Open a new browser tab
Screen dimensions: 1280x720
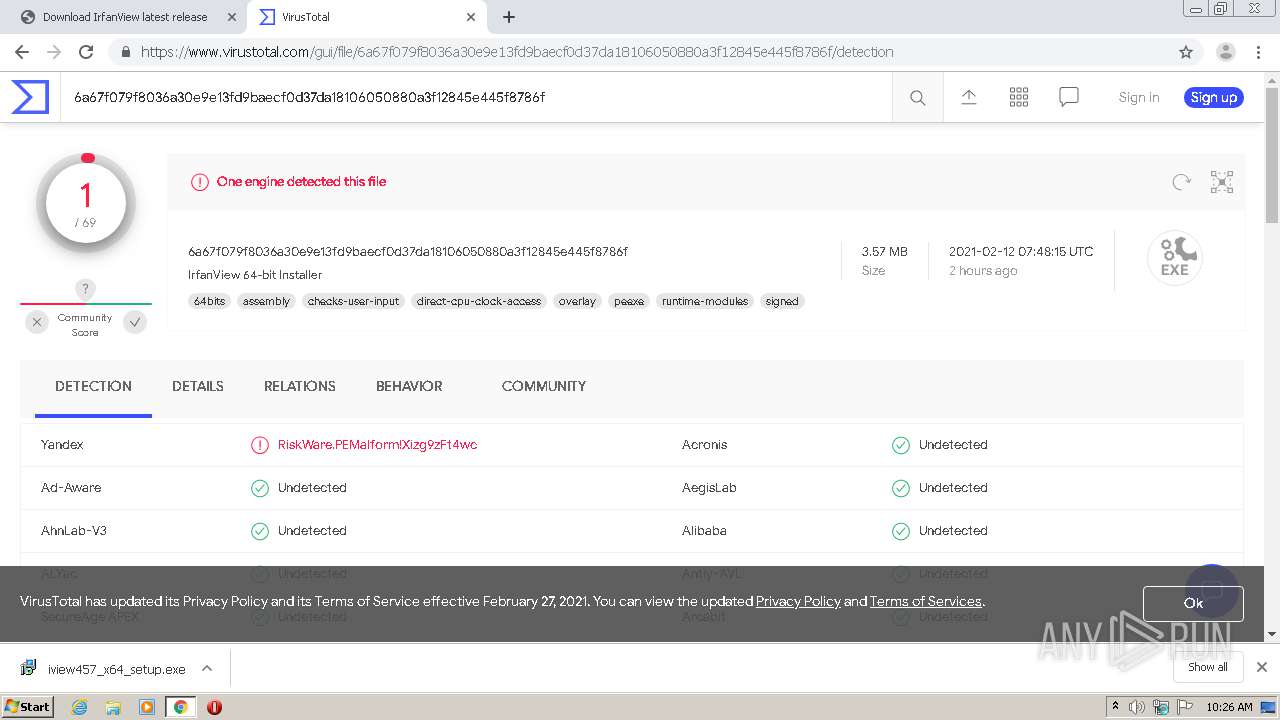(x=509, y=17)
